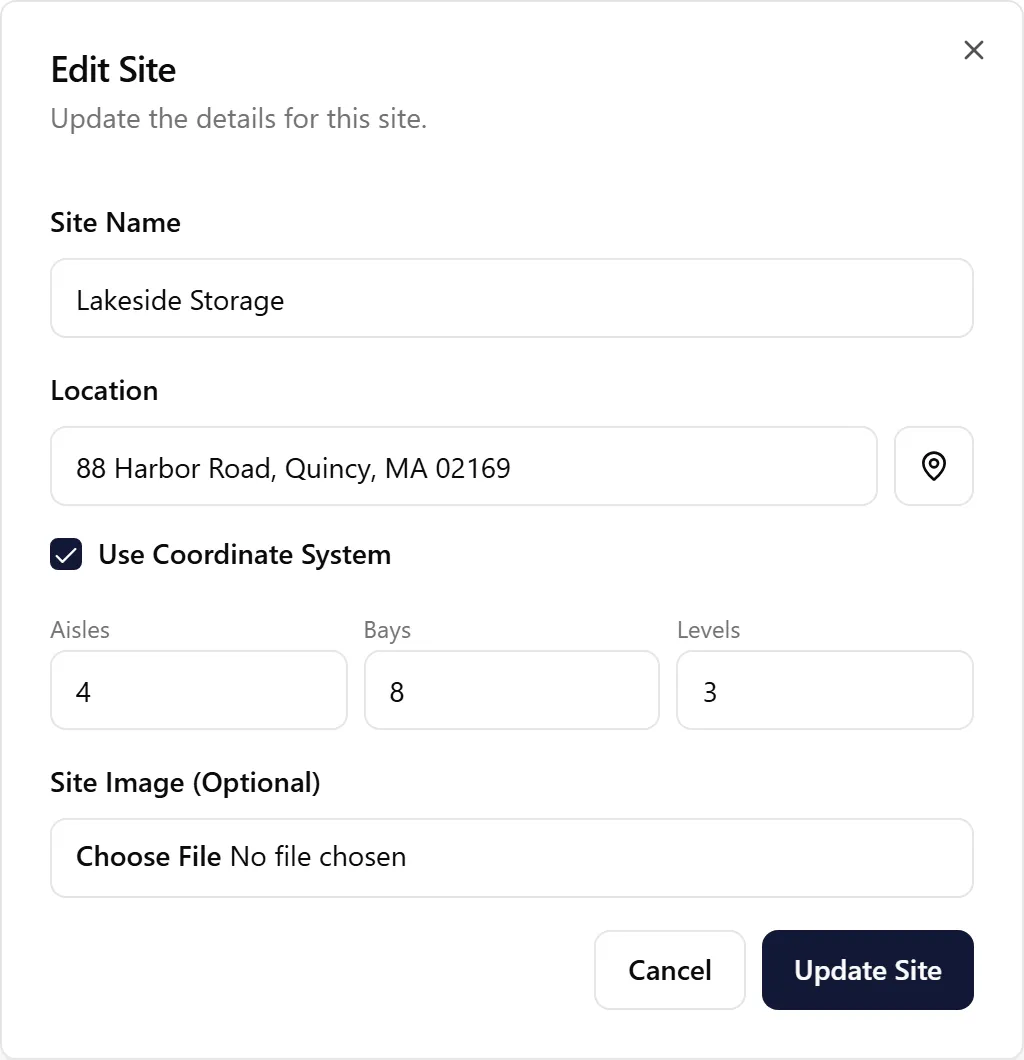Viewport: 1024px width, 1060px height.
Task: Close the Edit Site dialog
Action: point(973,50)
